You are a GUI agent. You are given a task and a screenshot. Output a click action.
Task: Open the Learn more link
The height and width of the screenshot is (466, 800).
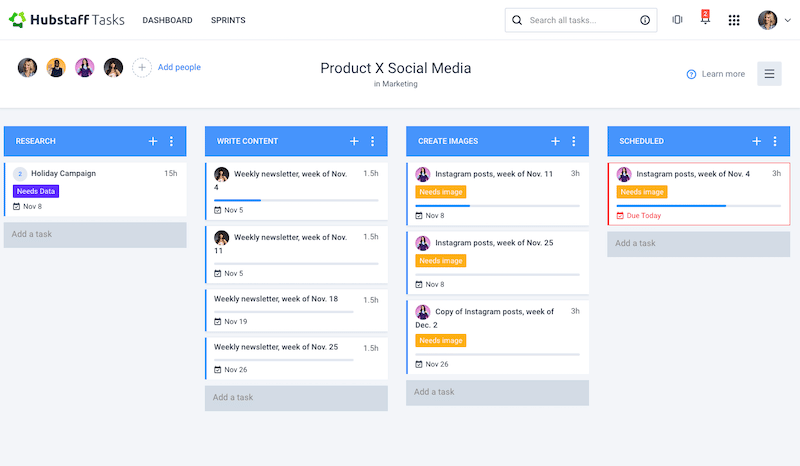[x=722, y=74]
